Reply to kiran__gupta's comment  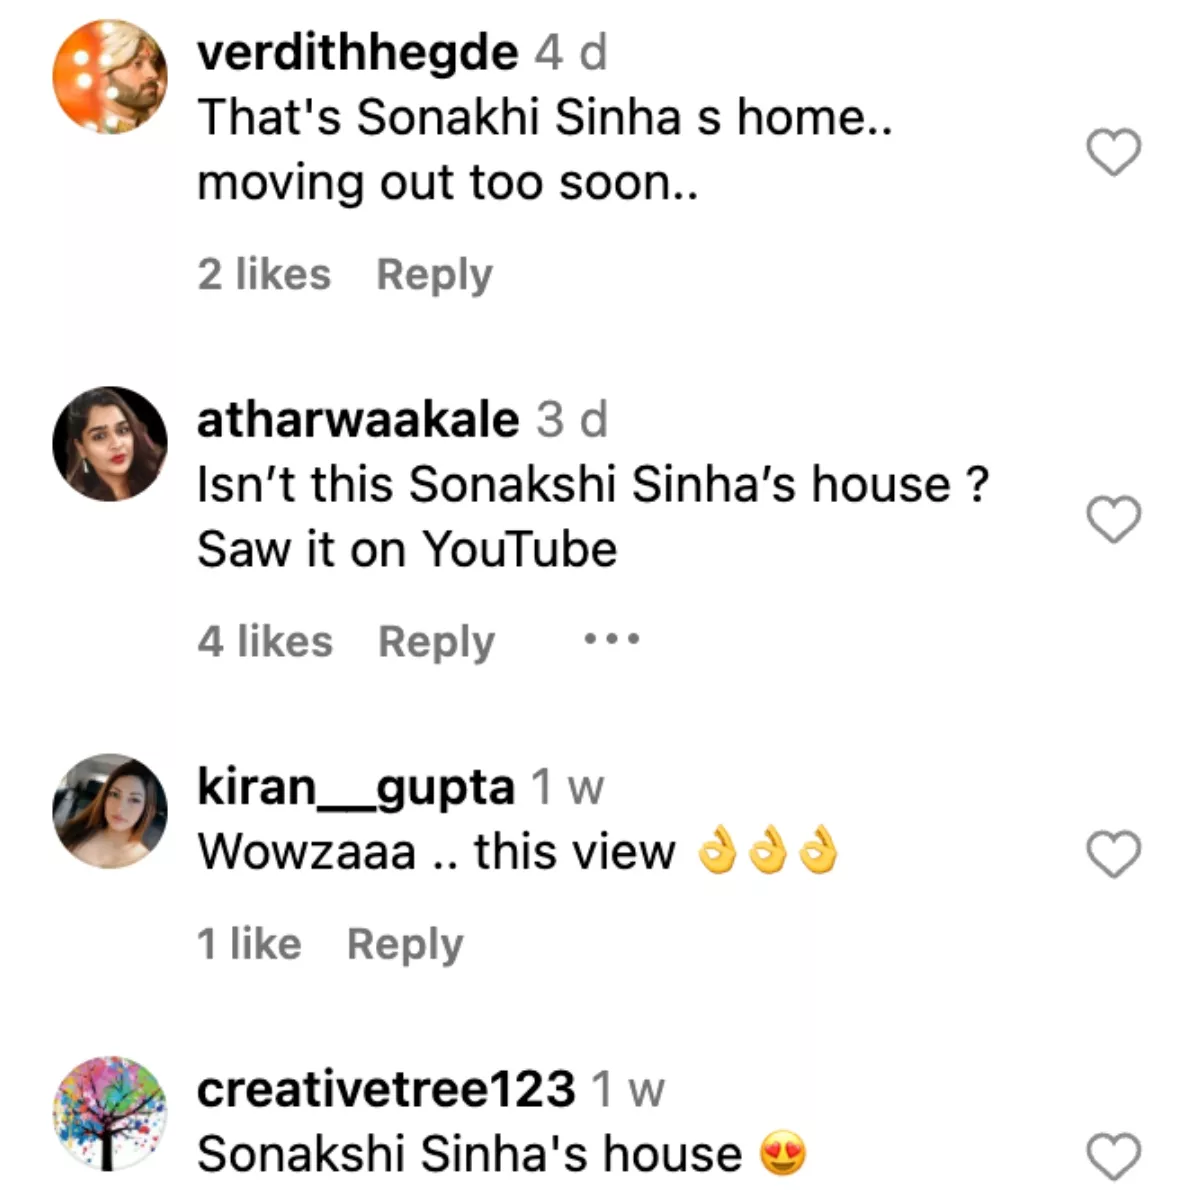click(x=405, y=944)
